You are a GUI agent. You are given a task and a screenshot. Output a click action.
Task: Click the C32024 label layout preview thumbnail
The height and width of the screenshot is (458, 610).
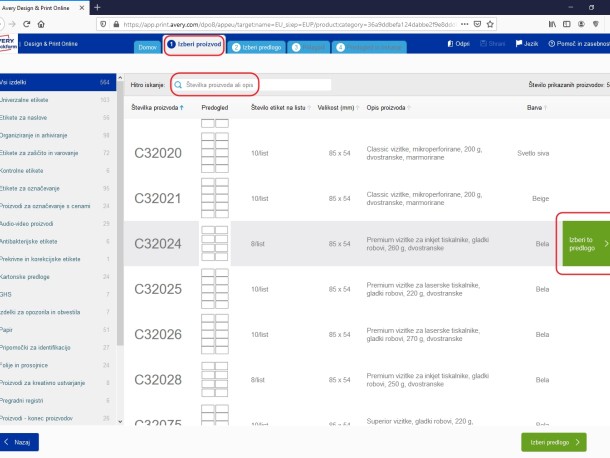point(215,244)
